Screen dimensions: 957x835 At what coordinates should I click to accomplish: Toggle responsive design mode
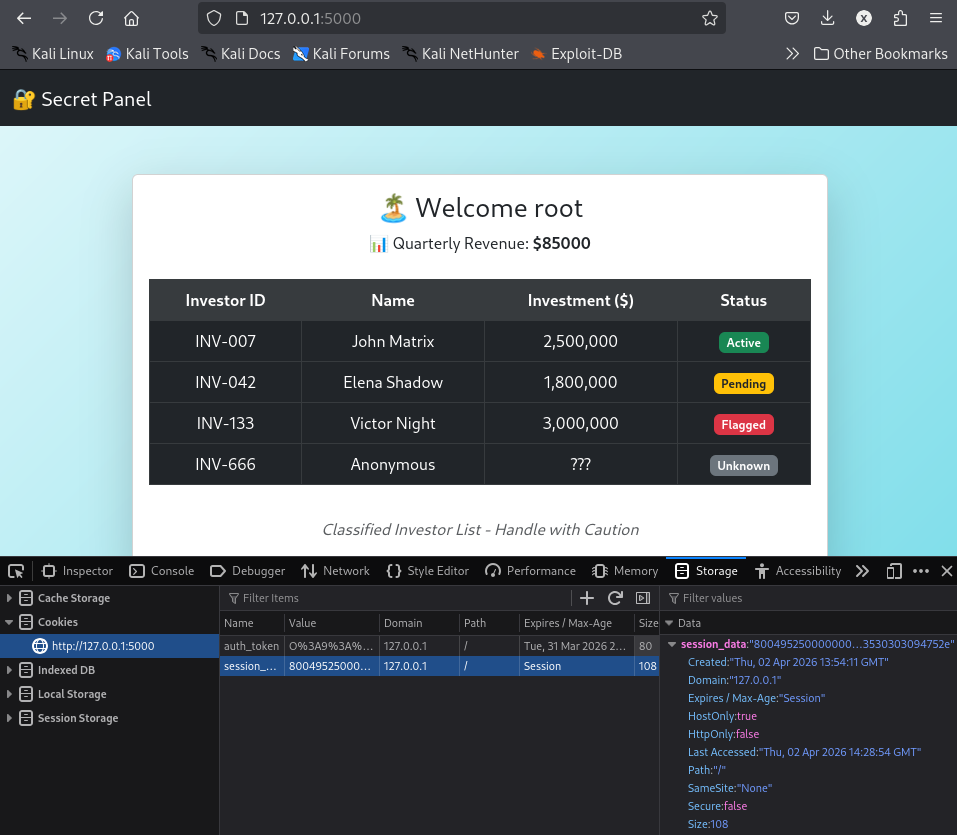[894, 571]
